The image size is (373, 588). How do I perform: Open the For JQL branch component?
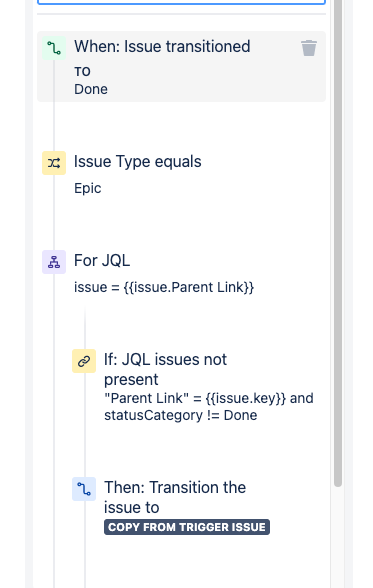coord(102,260)
